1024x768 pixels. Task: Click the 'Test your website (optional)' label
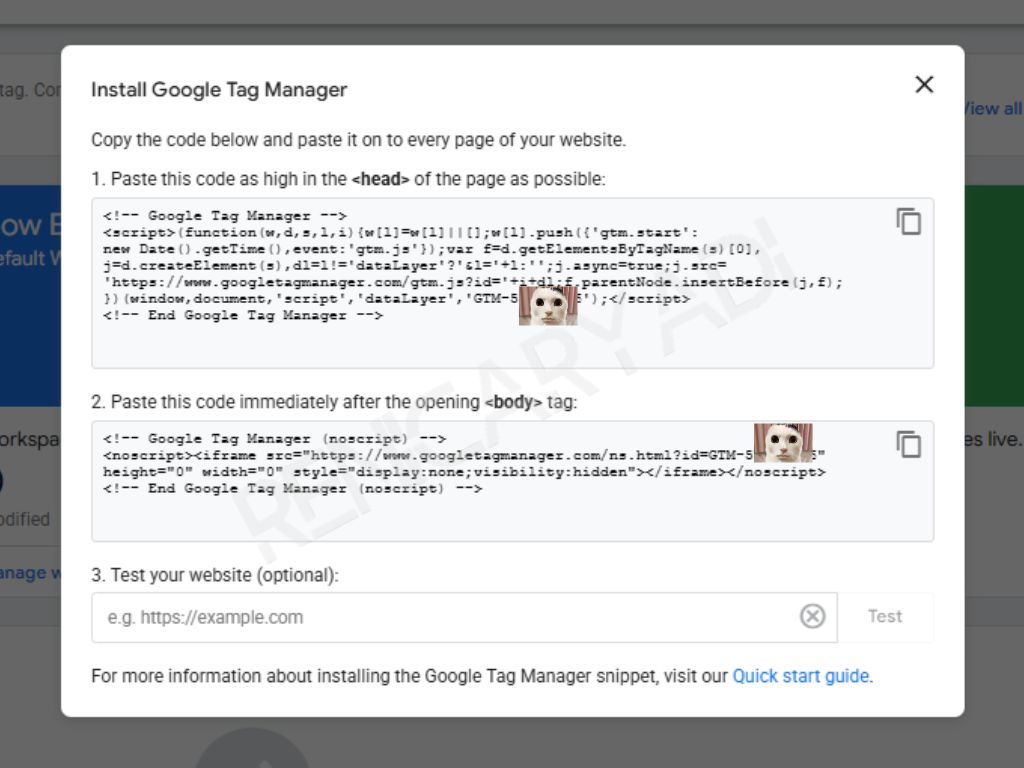click(215, 575)
